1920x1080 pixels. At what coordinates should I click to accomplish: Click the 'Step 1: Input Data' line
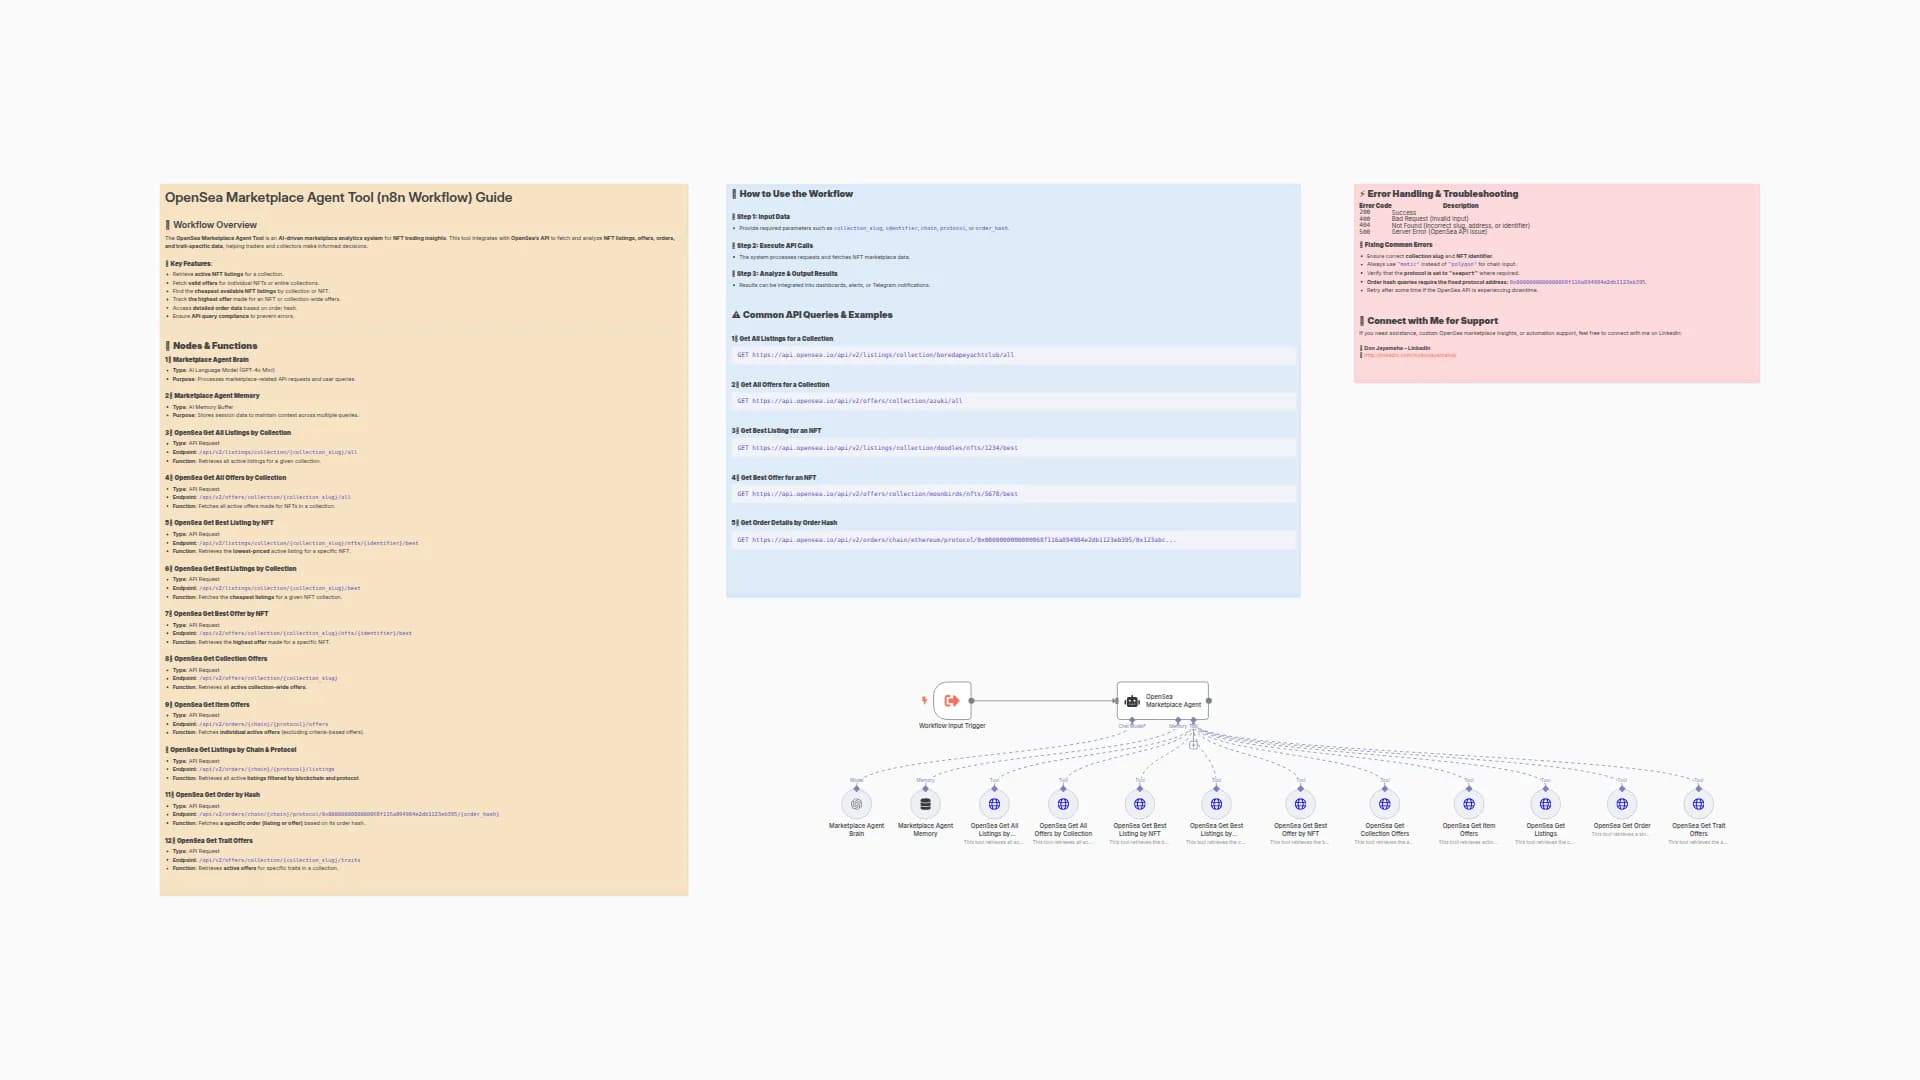pyautogui.click(x=763, y=217)
